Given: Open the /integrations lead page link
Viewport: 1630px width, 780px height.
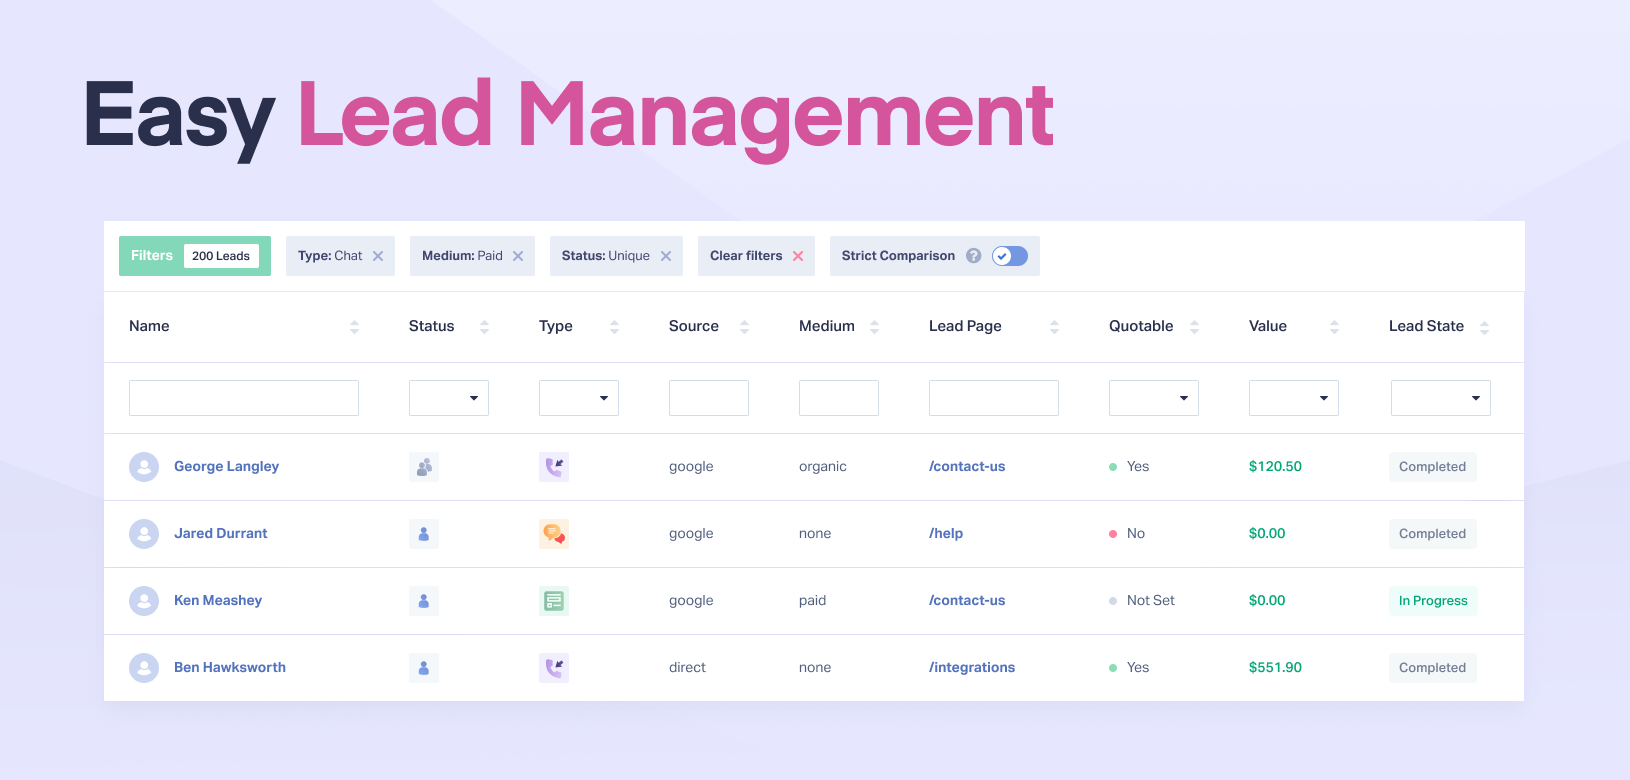Looking at the screenshot, I should 972,667.
